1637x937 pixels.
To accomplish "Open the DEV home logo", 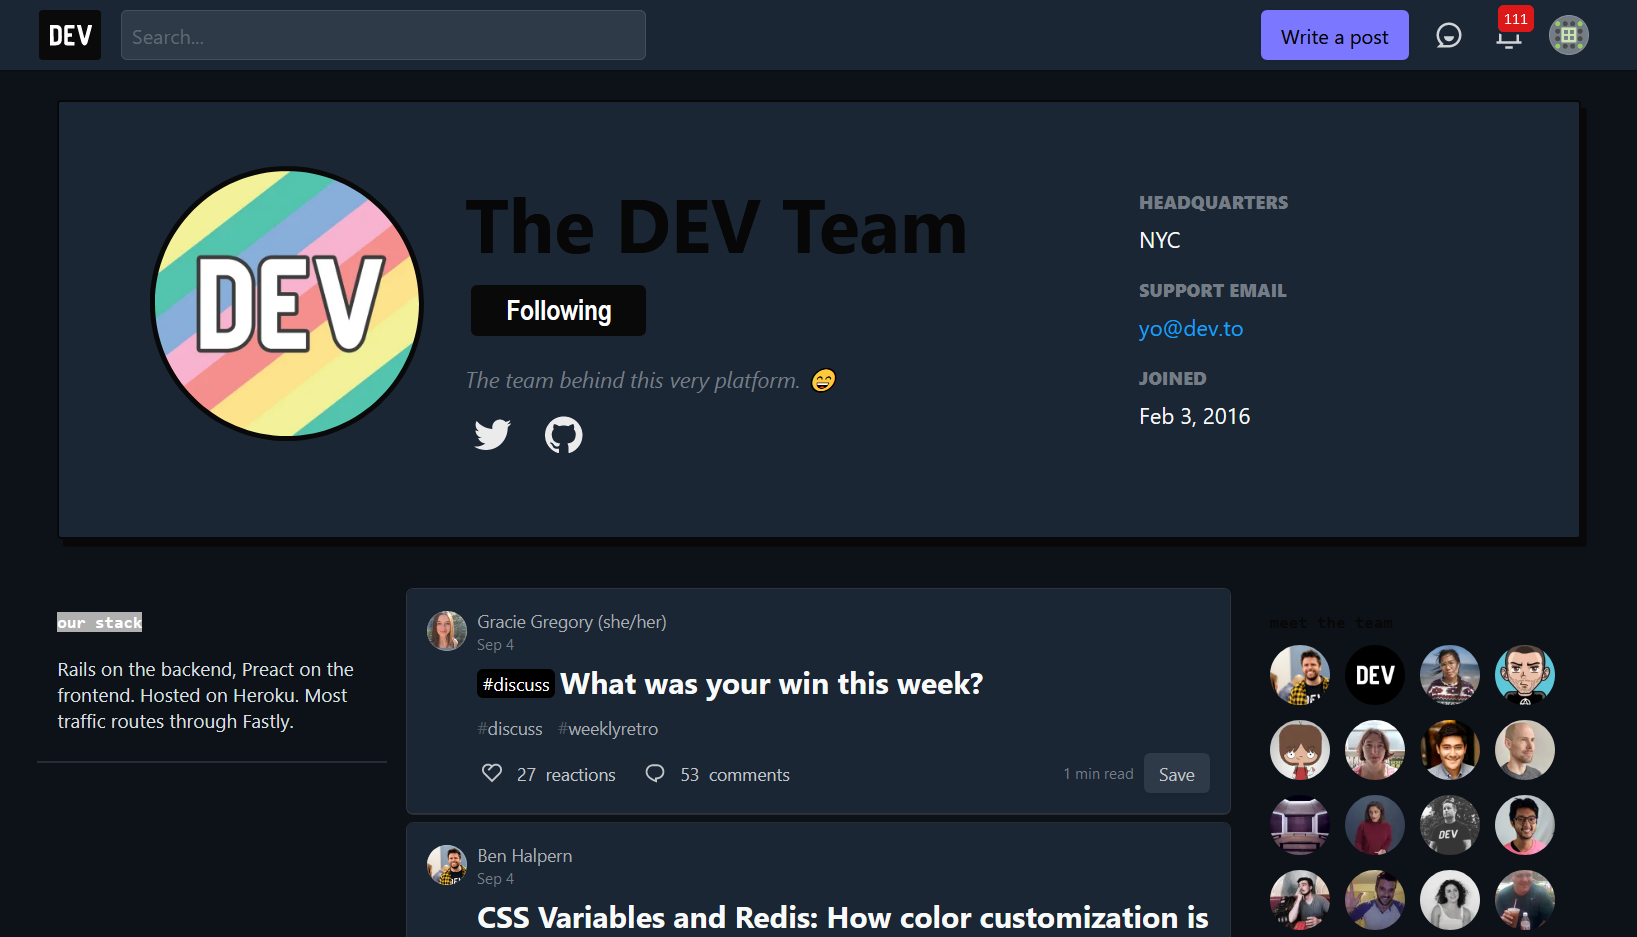I will click(x=69, y=34).
